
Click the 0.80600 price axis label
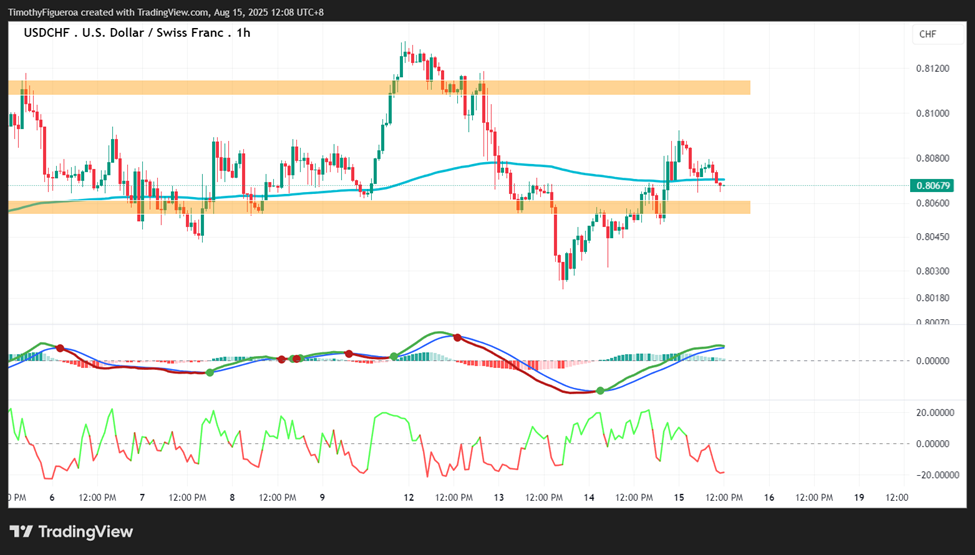[x=933, y=203]
